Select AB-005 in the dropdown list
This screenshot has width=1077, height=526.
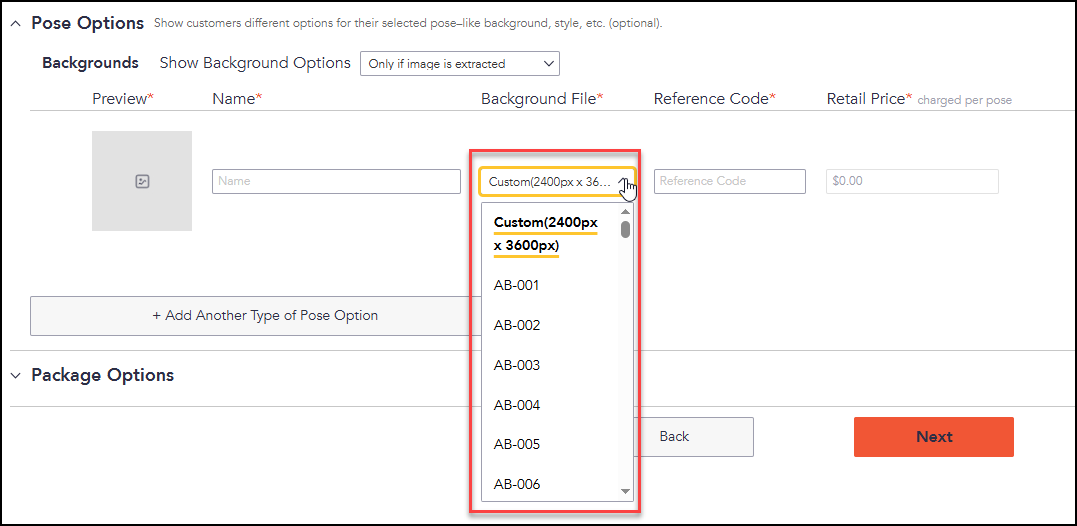pos(516,444)
